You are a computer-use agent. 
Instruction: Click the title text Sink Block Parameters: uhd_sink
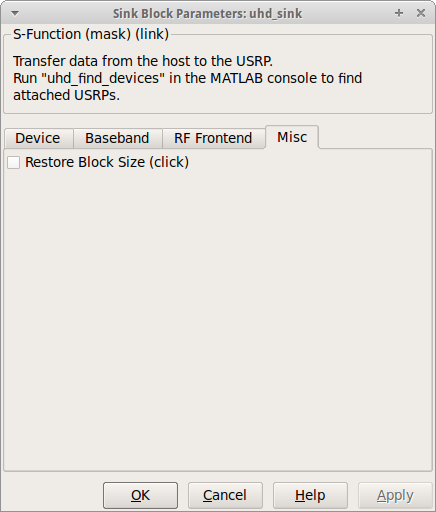207,14
